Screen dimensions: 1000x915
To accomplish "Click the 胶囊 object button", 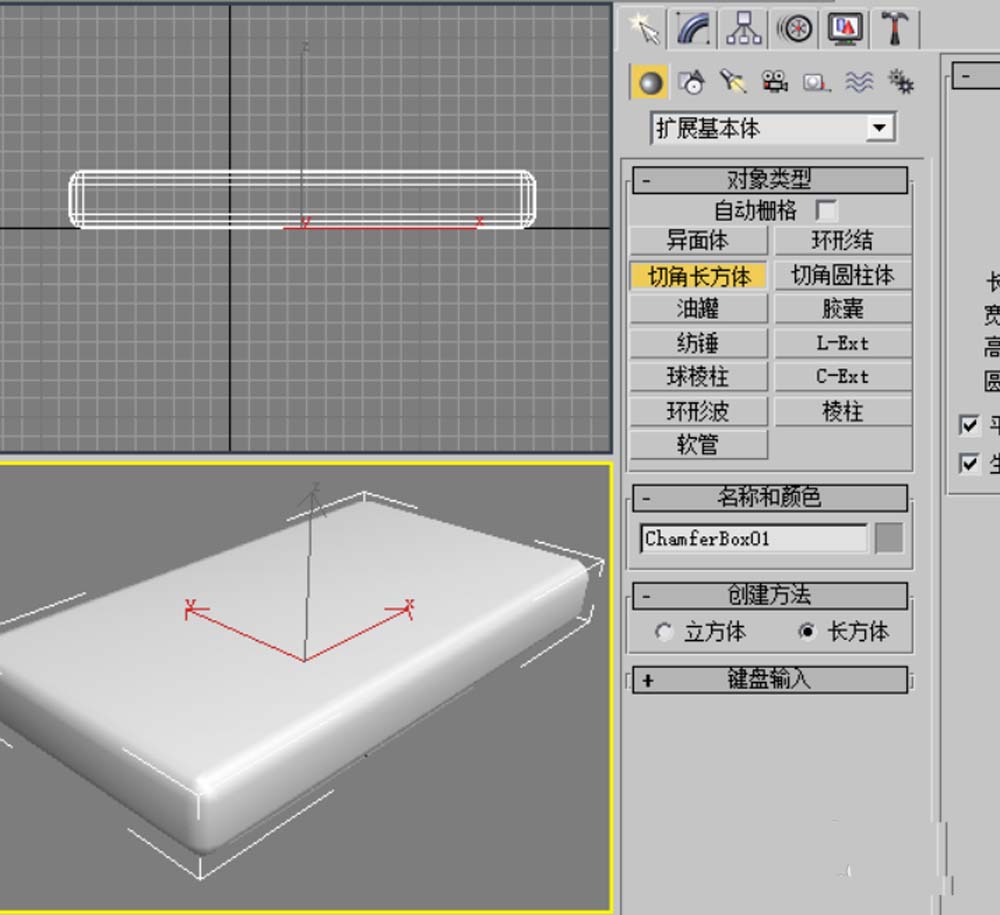I will (842, 309).
